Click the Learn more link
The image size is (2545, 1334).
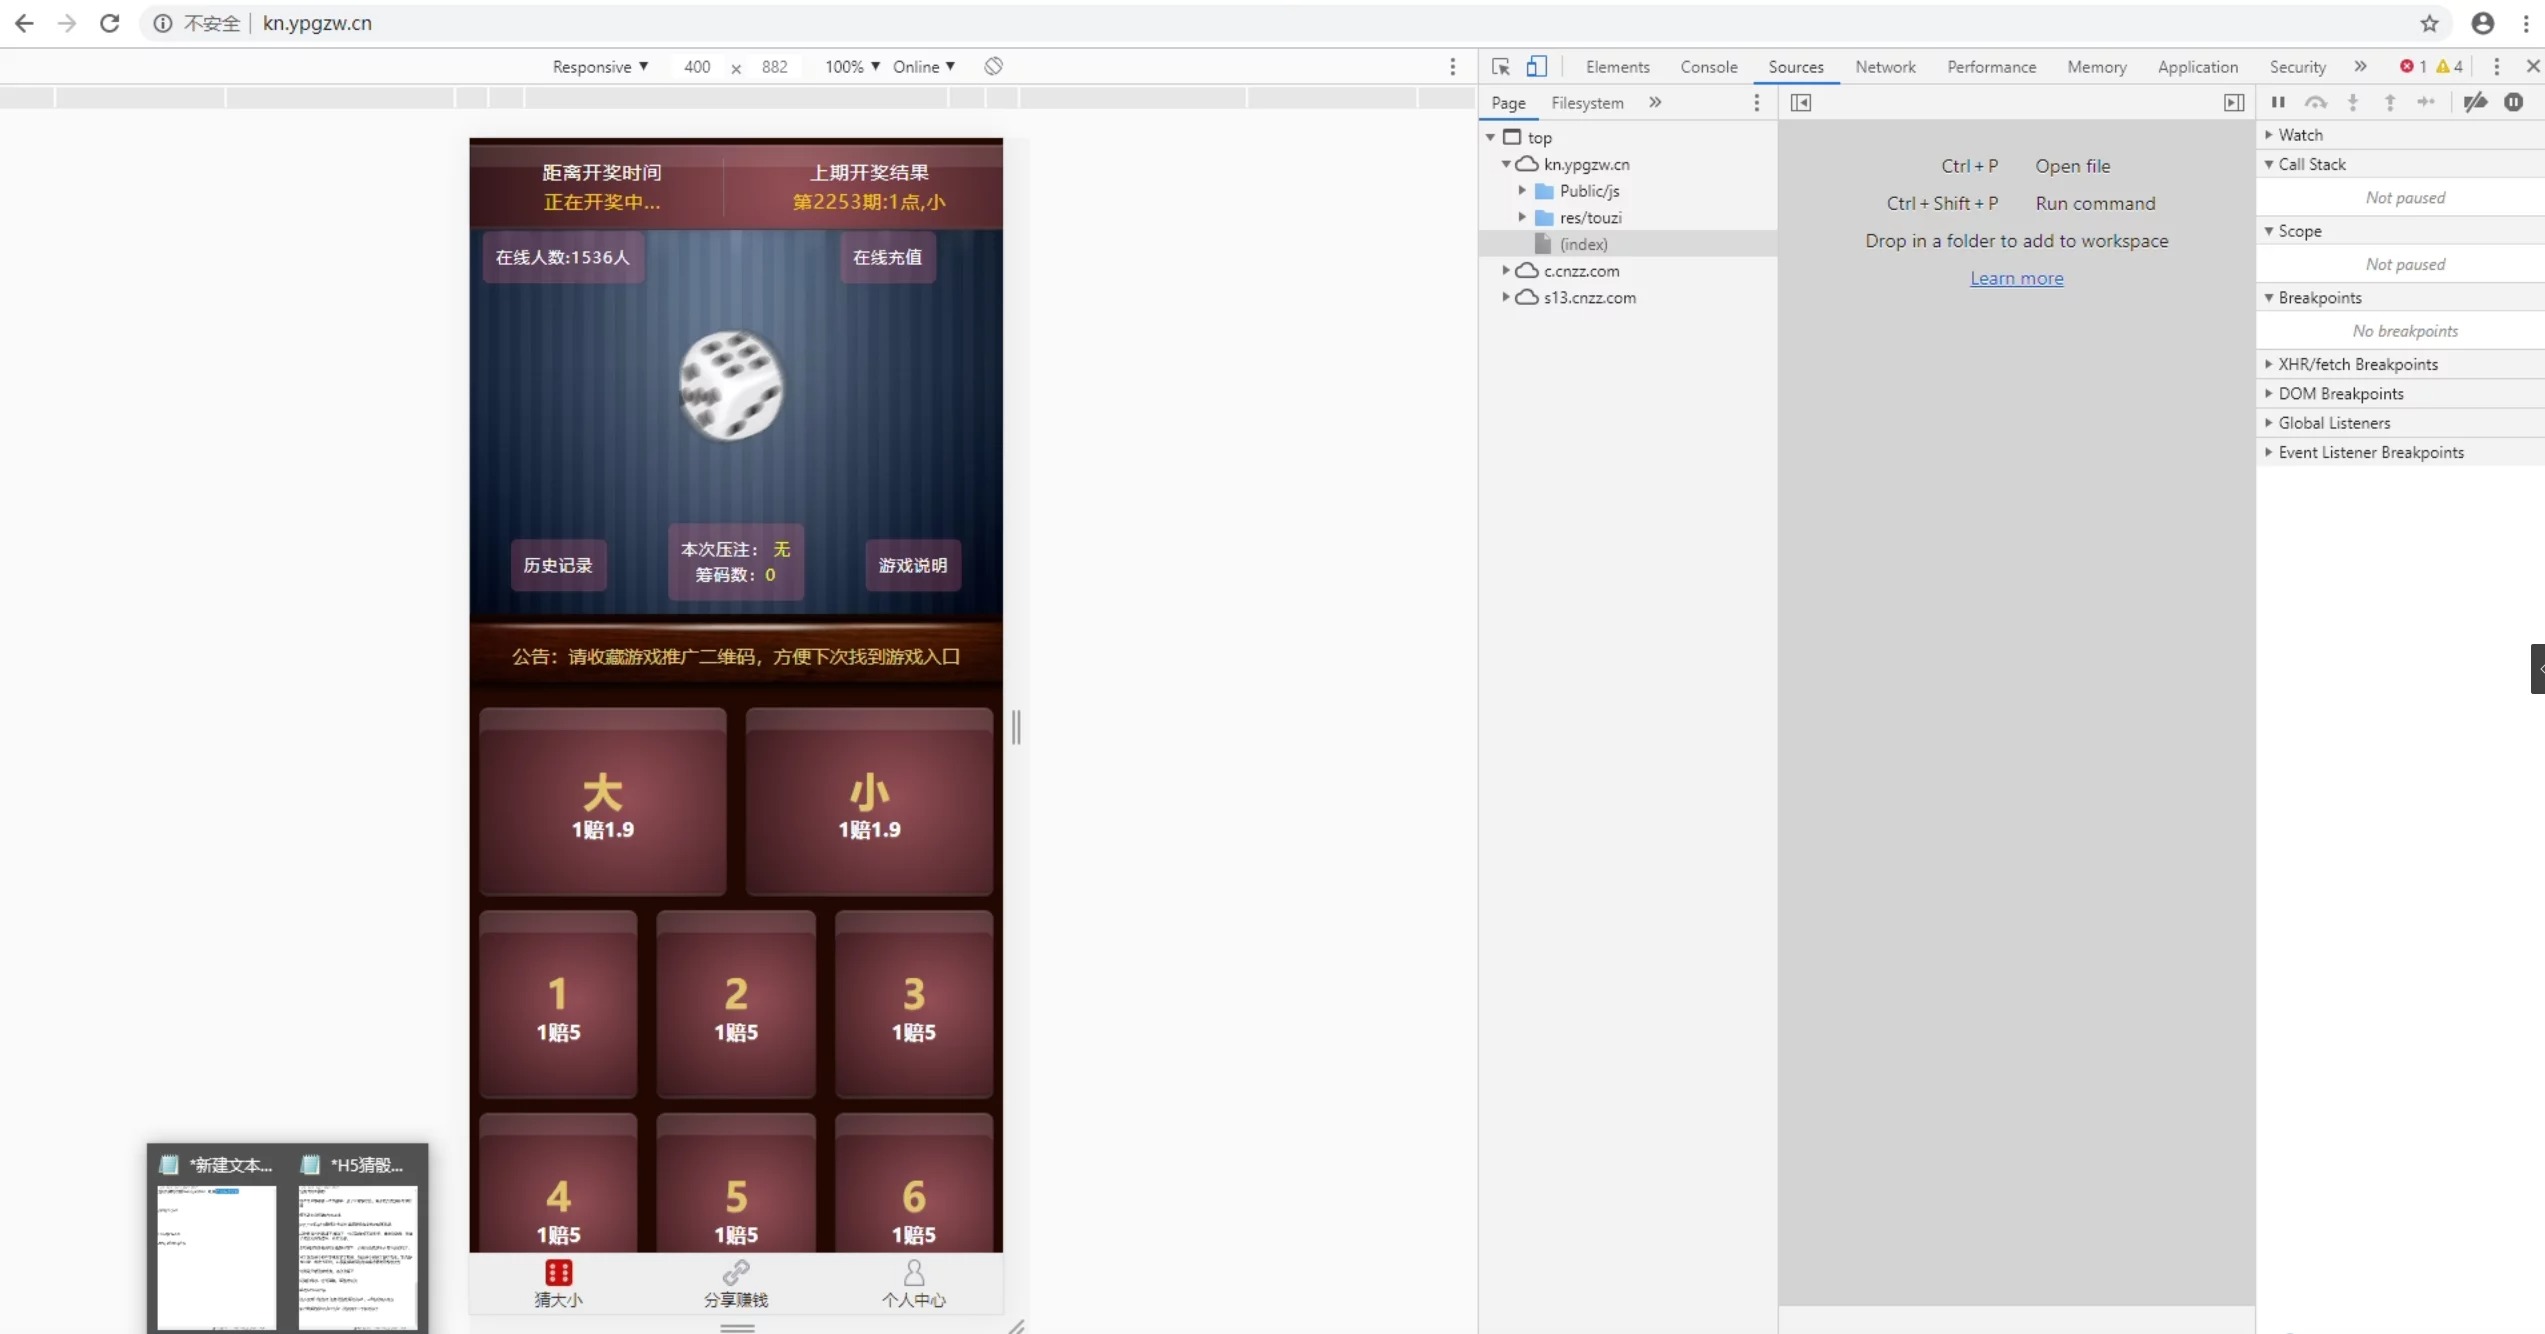tap(2016, 278)
